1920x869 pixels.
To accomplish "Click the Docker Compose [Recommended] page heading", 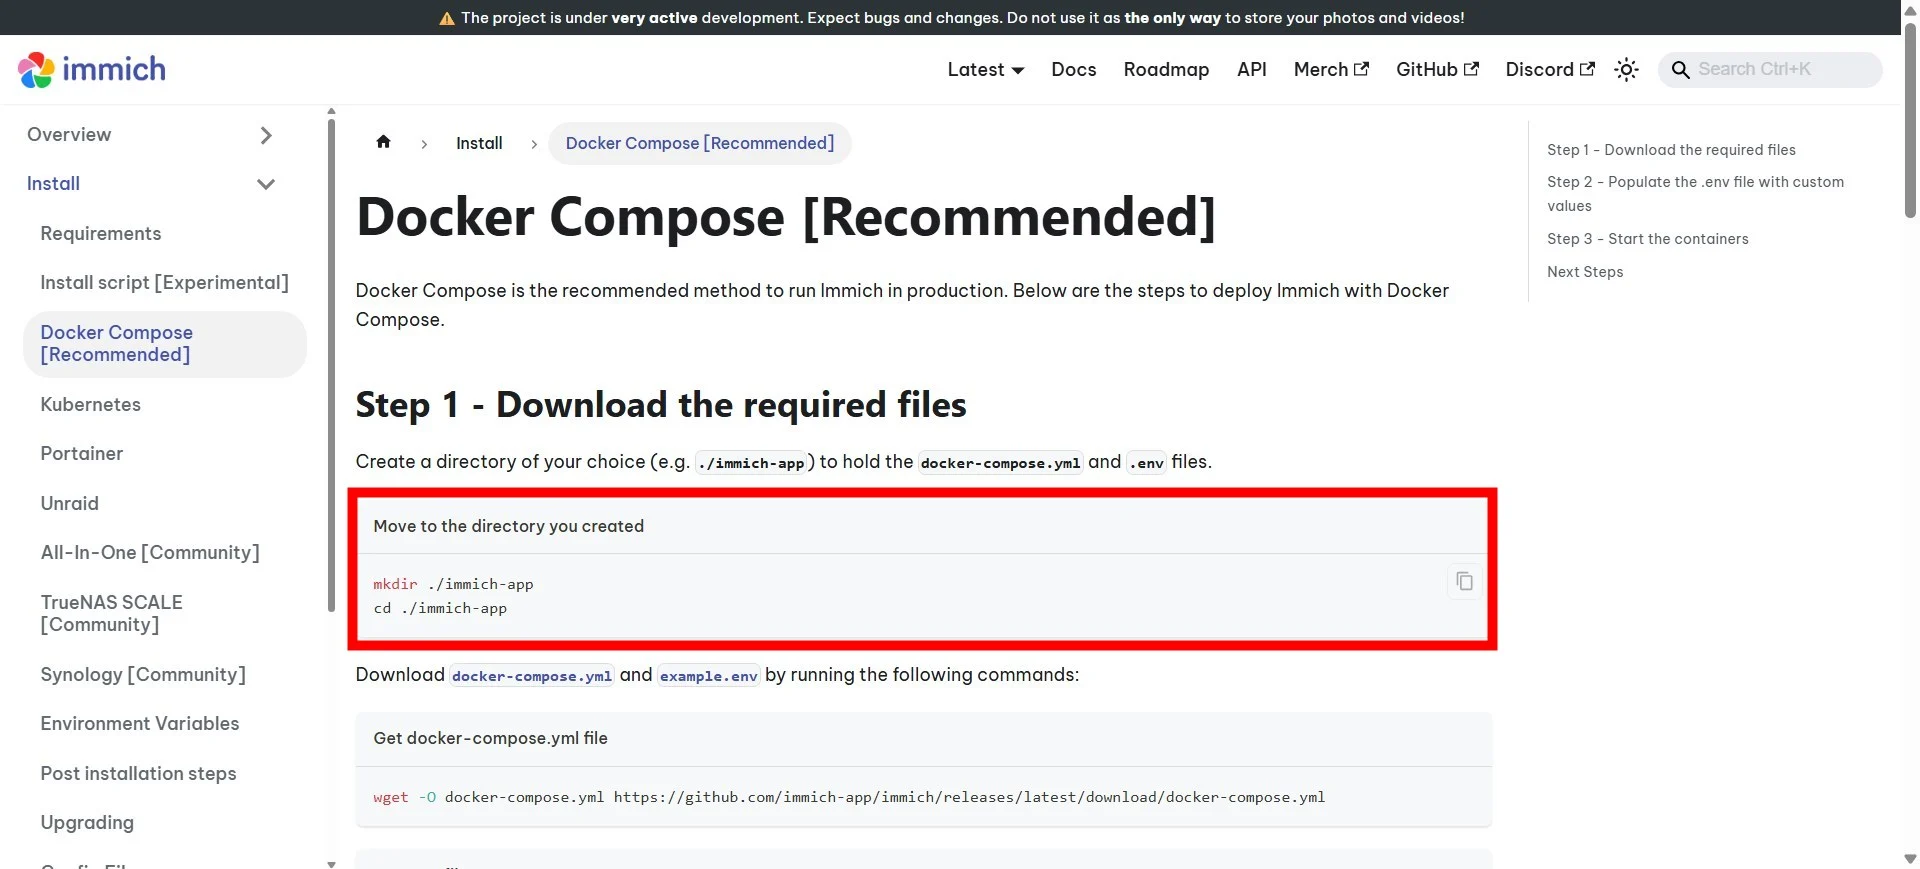I will [786, 217].
